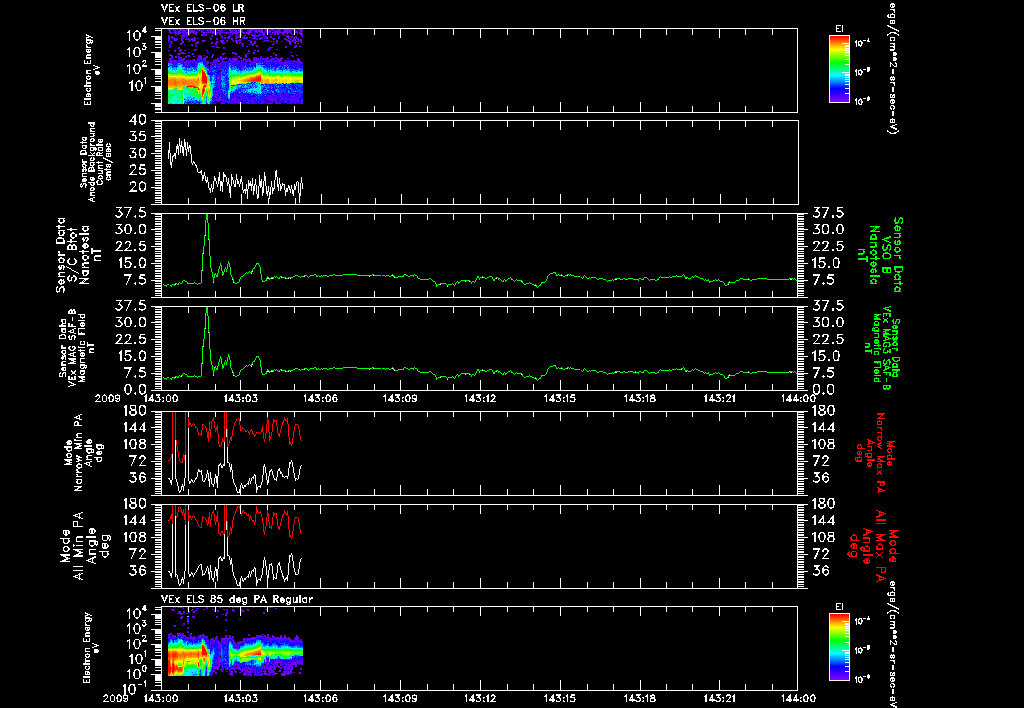Click the "El" label above upper color bar
Screen dimensions: 1024x708
[839, 29]
